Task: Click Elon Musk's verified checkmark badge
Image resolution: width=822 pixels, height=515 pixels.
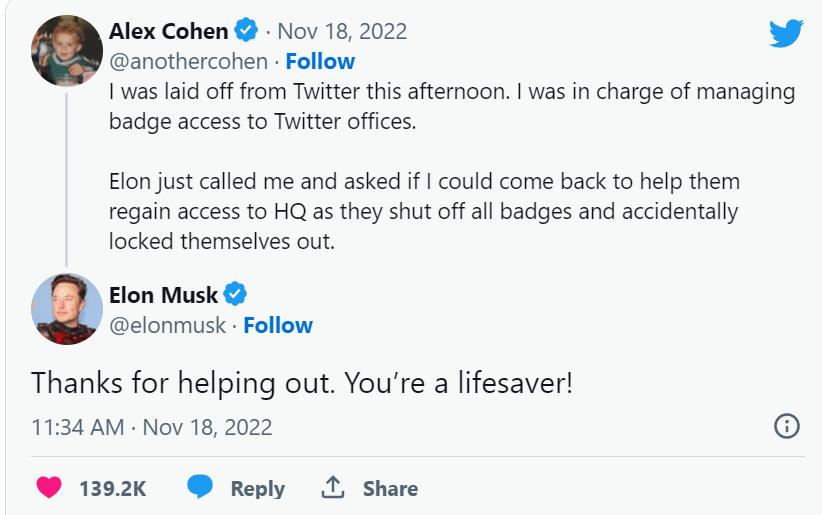Action: [235, 295]
